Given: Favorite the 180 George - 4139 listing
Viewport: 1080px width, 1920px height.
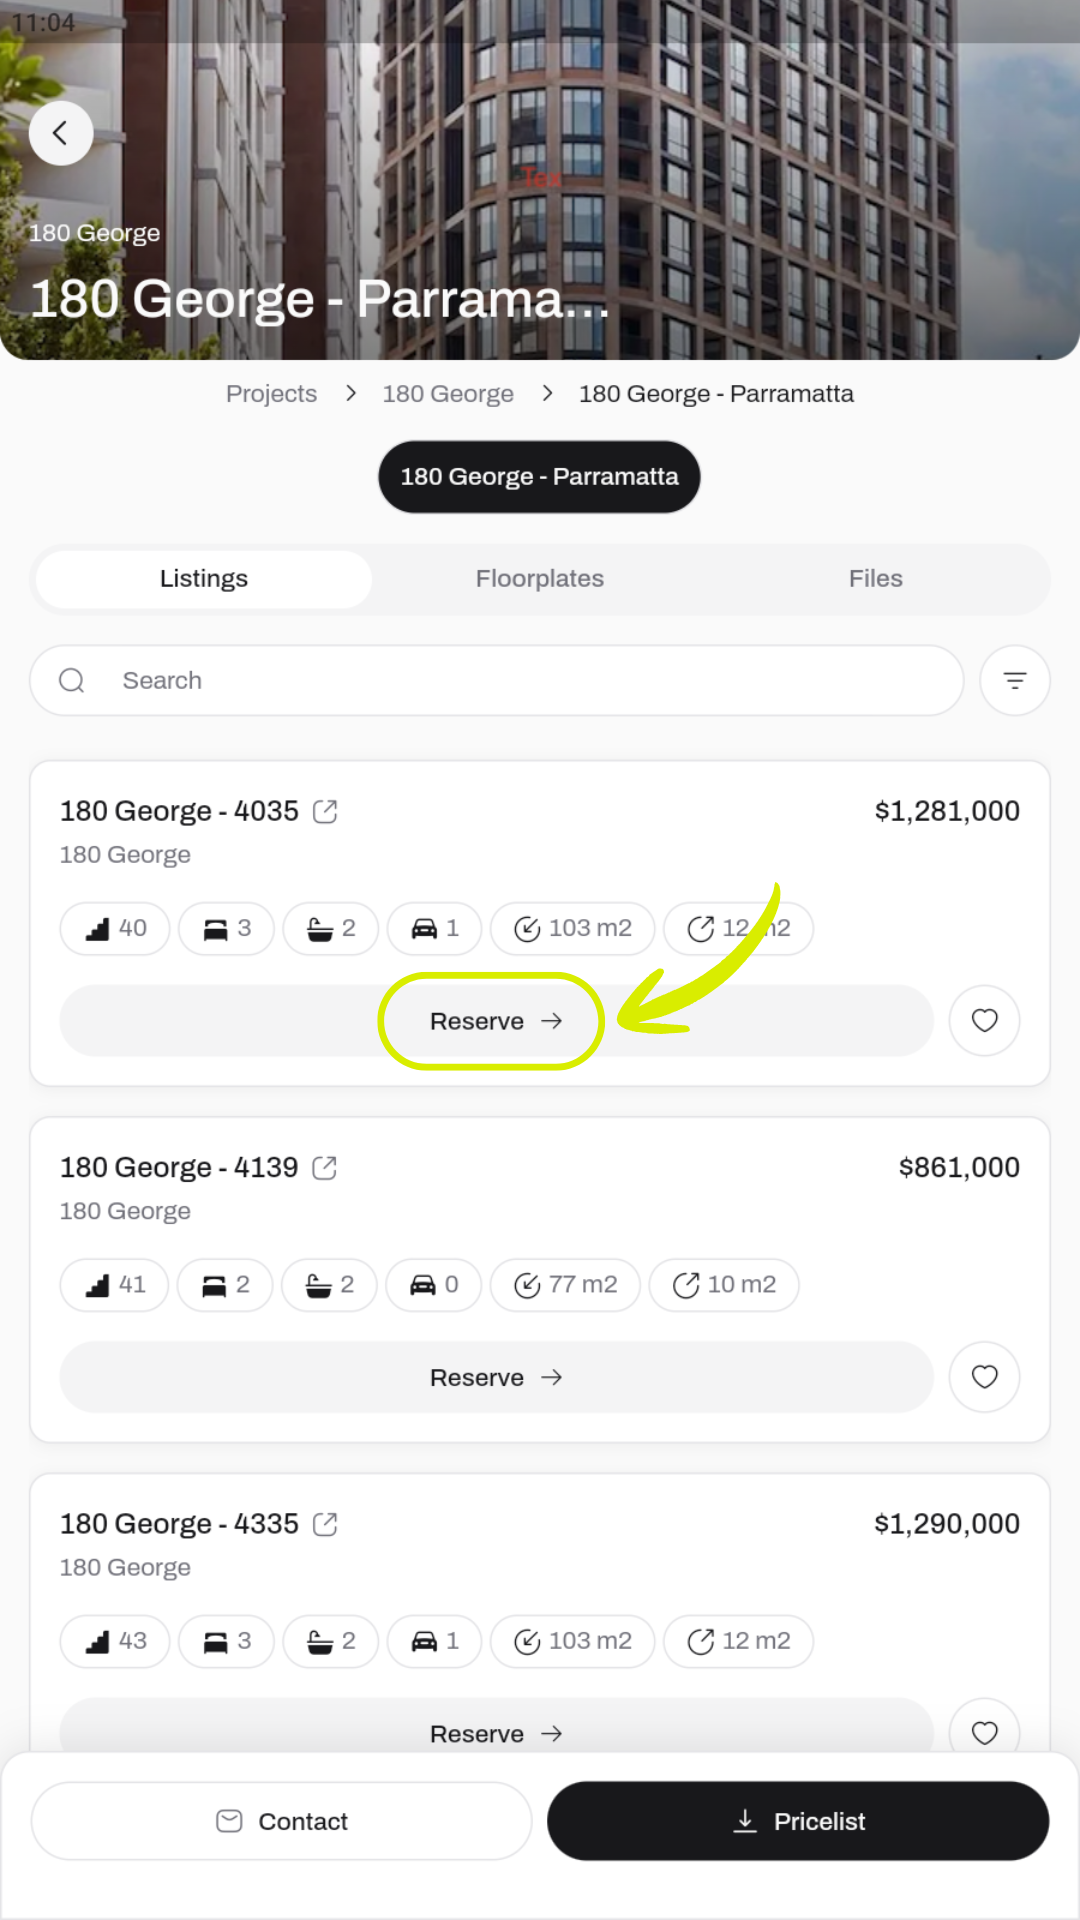Looking at the screenshot, I should pyautogui.click(x=984, y=1377).
